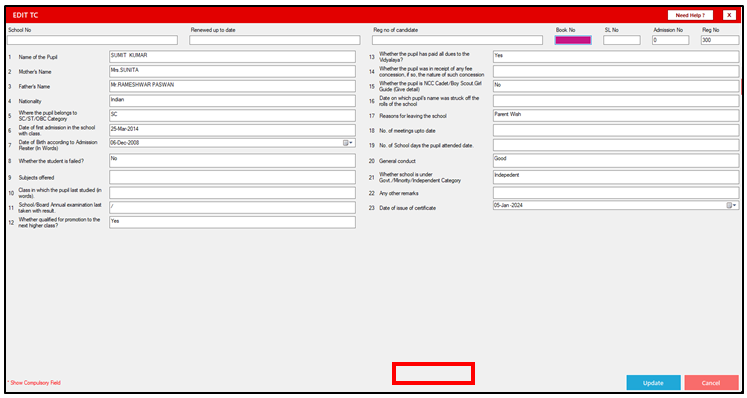The width and height of the screenshot is (747, 398).
Task: Open Date of issue calendar dropdown
Action: [732, 205]
